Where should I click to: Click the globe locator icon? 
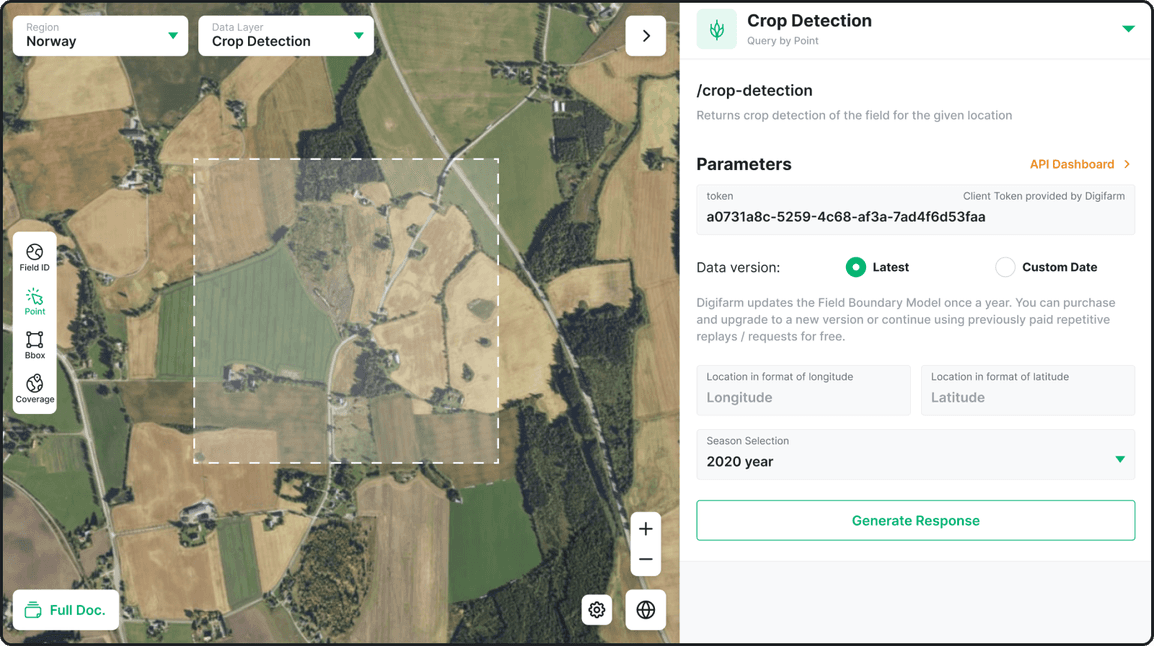[645, 610]
